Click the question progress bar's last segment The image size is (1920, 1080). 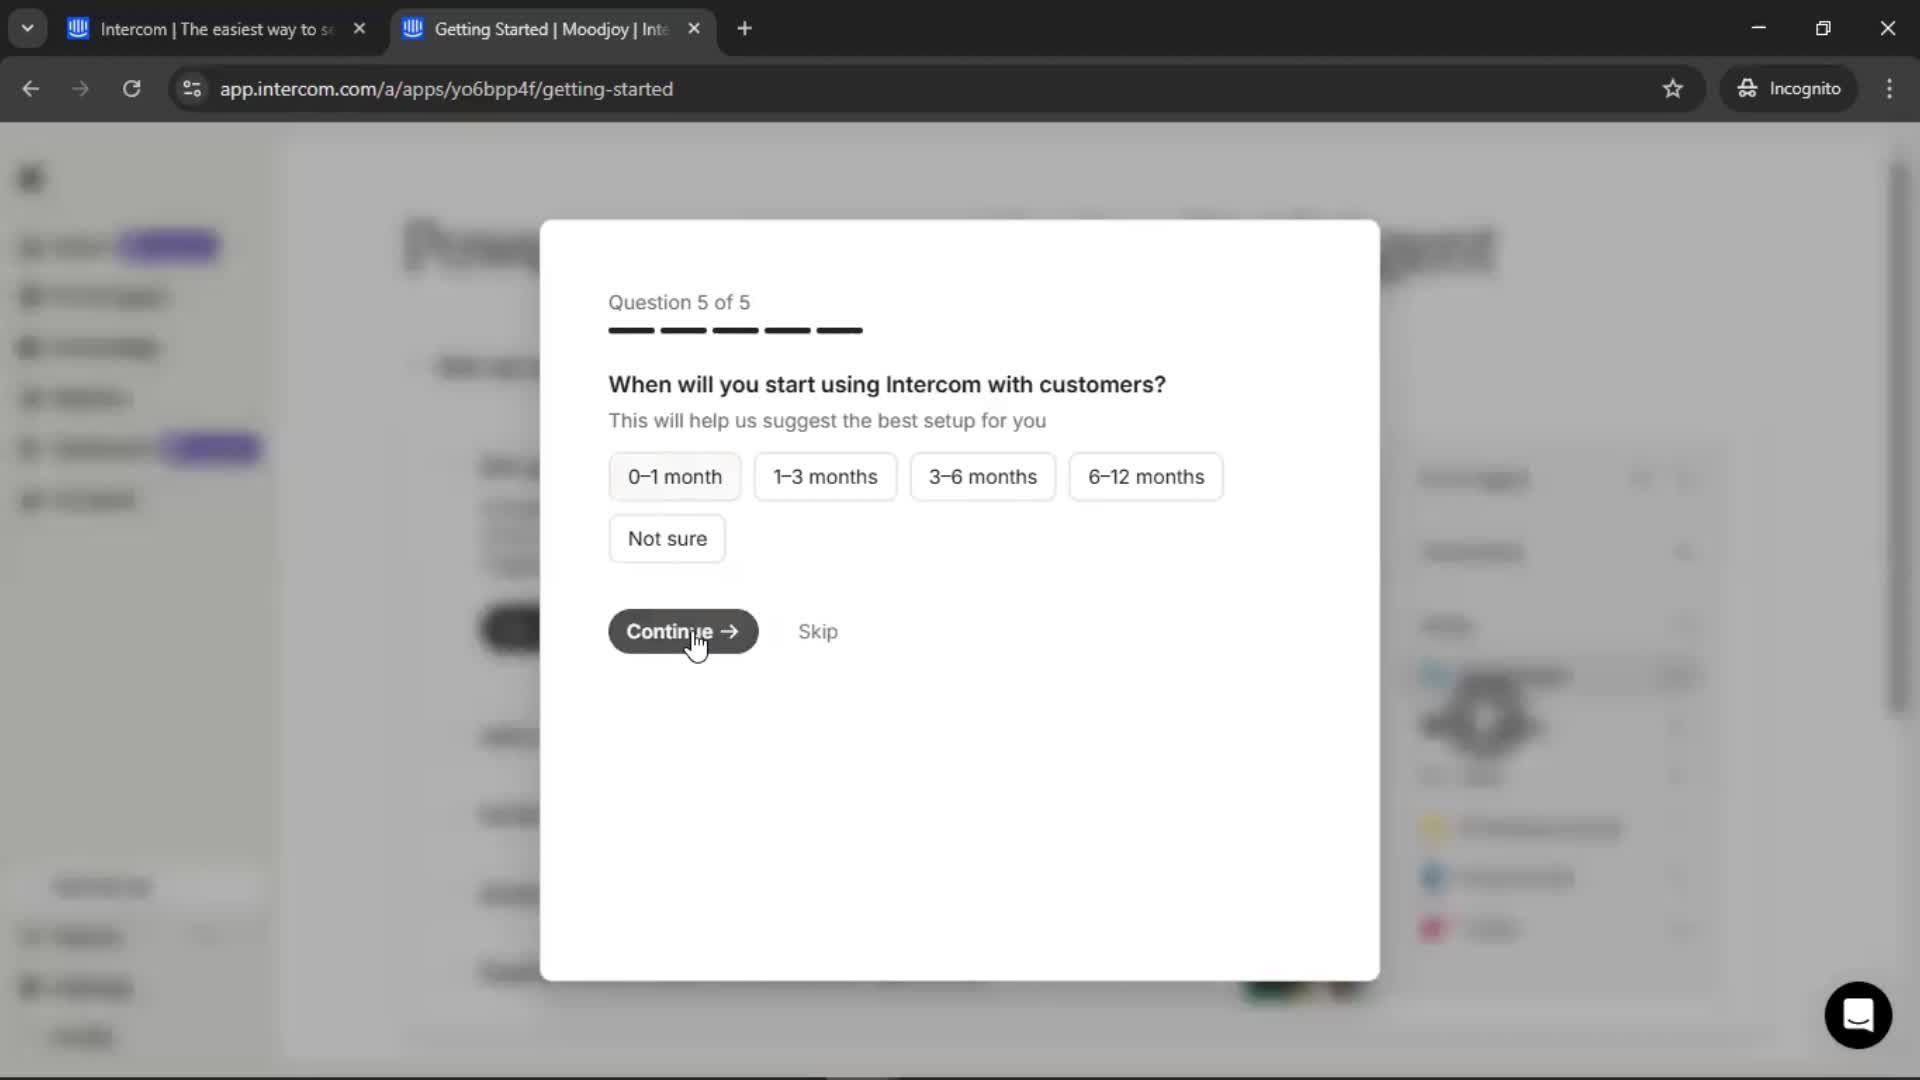[839, 330]
